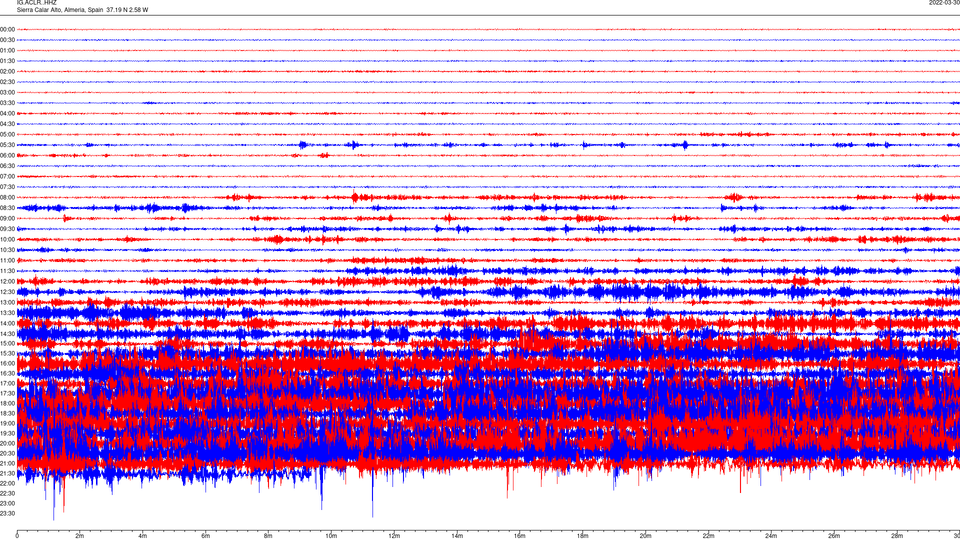960x540 pixels.
Task: Select the 02:30 row time label
Action: 7,81
